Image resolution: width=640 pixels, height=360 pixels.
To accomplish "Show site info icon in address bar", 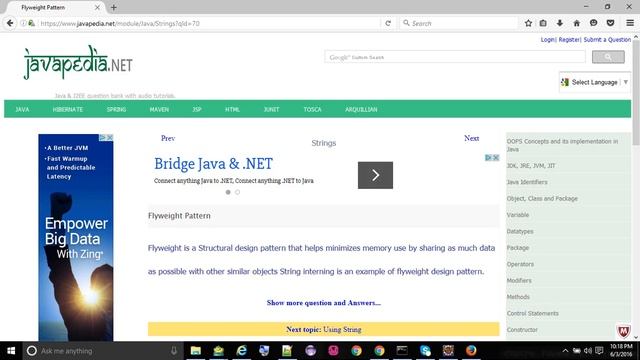I will tap(23, 23).
